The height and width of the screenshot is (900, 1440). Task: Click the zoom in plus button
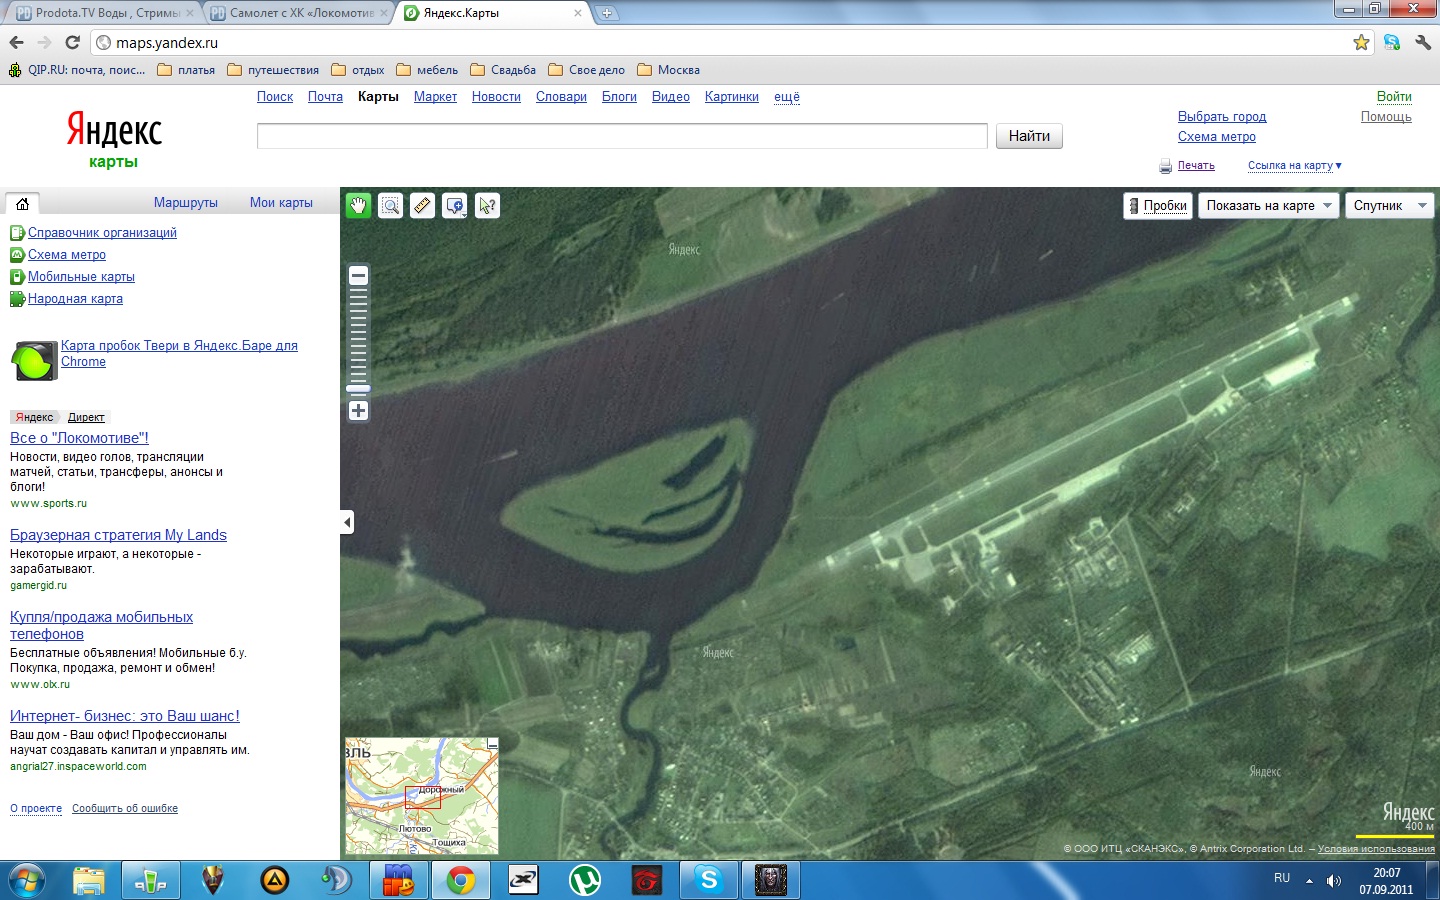358,411
